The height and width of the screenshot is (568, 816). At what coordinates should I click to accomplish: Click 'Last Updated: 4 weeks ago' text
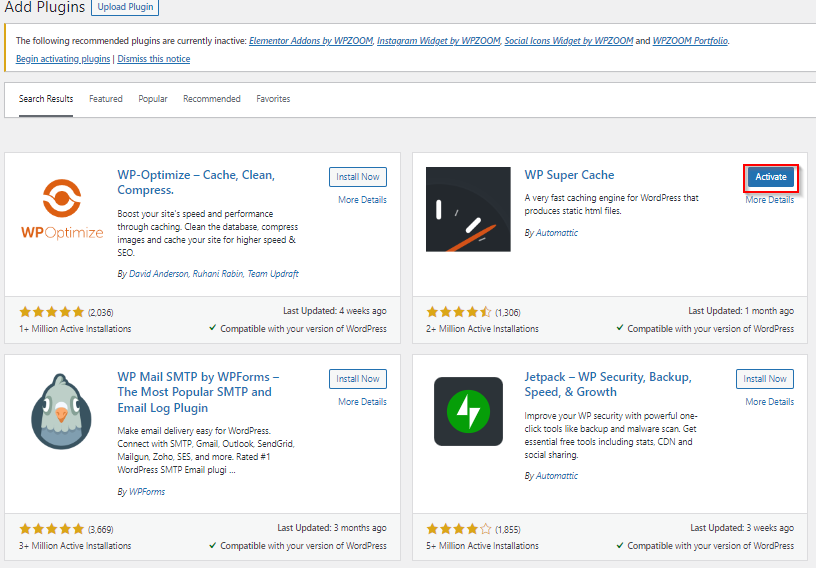click(x=335, y=311)
